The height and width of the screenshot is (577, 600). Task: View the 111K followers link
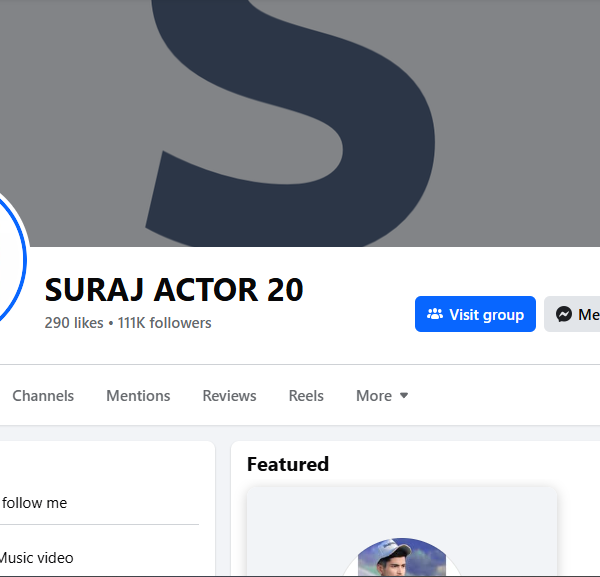tap(165, 323)
